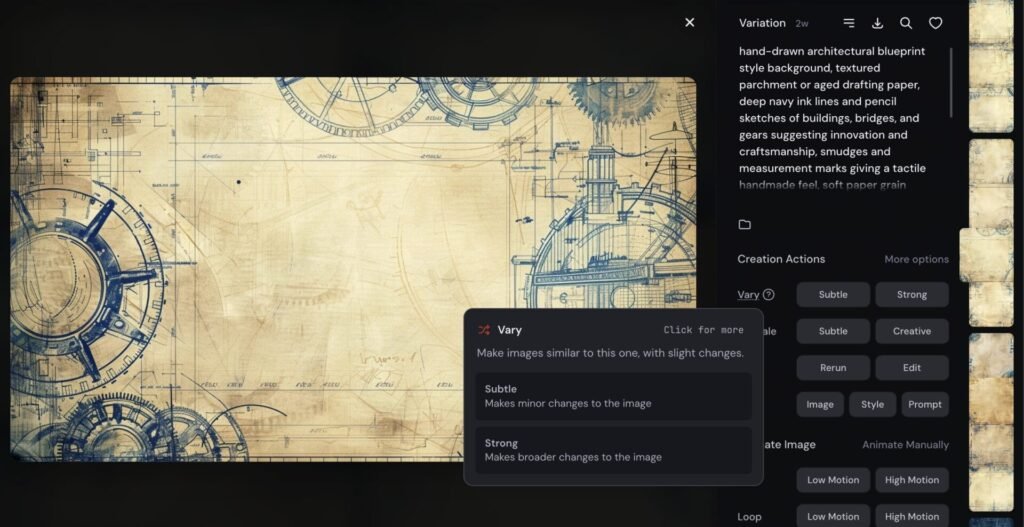This screenshot has width=1024, height=527.
Task: Close the image lightbox with the X
Action: (x=690, y=22)
